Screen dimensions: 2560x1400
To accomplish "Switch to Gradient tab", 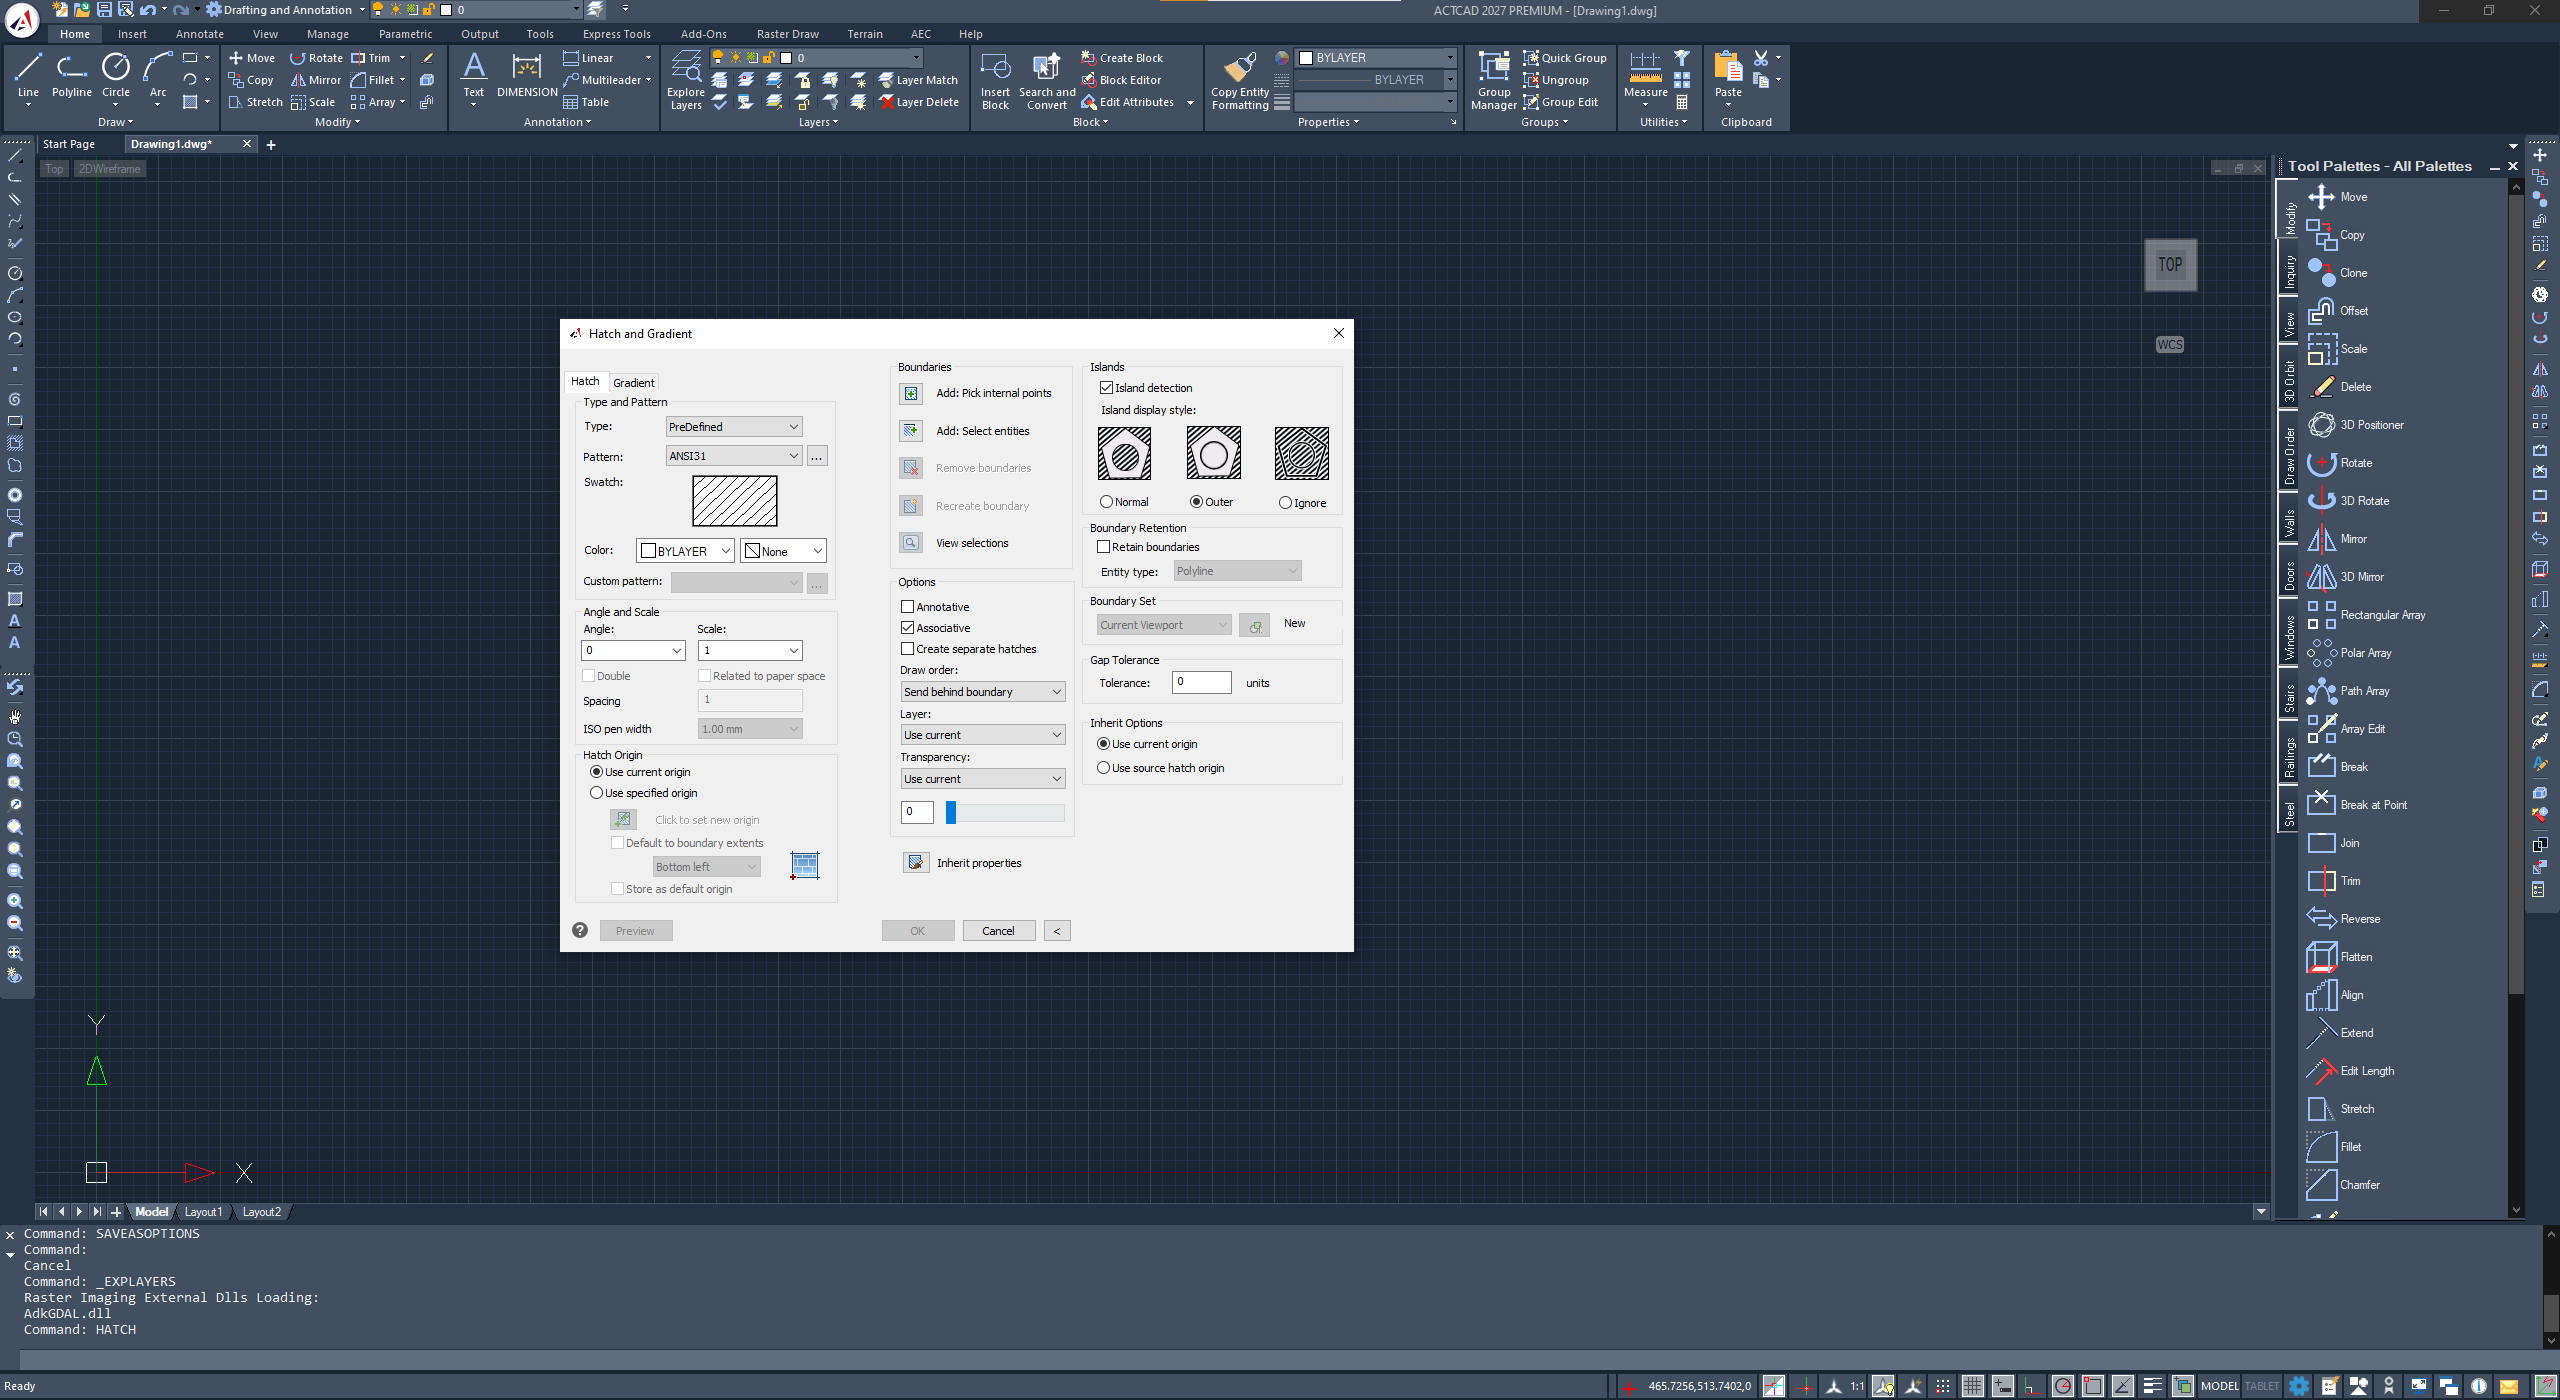I will click(634, 383).
